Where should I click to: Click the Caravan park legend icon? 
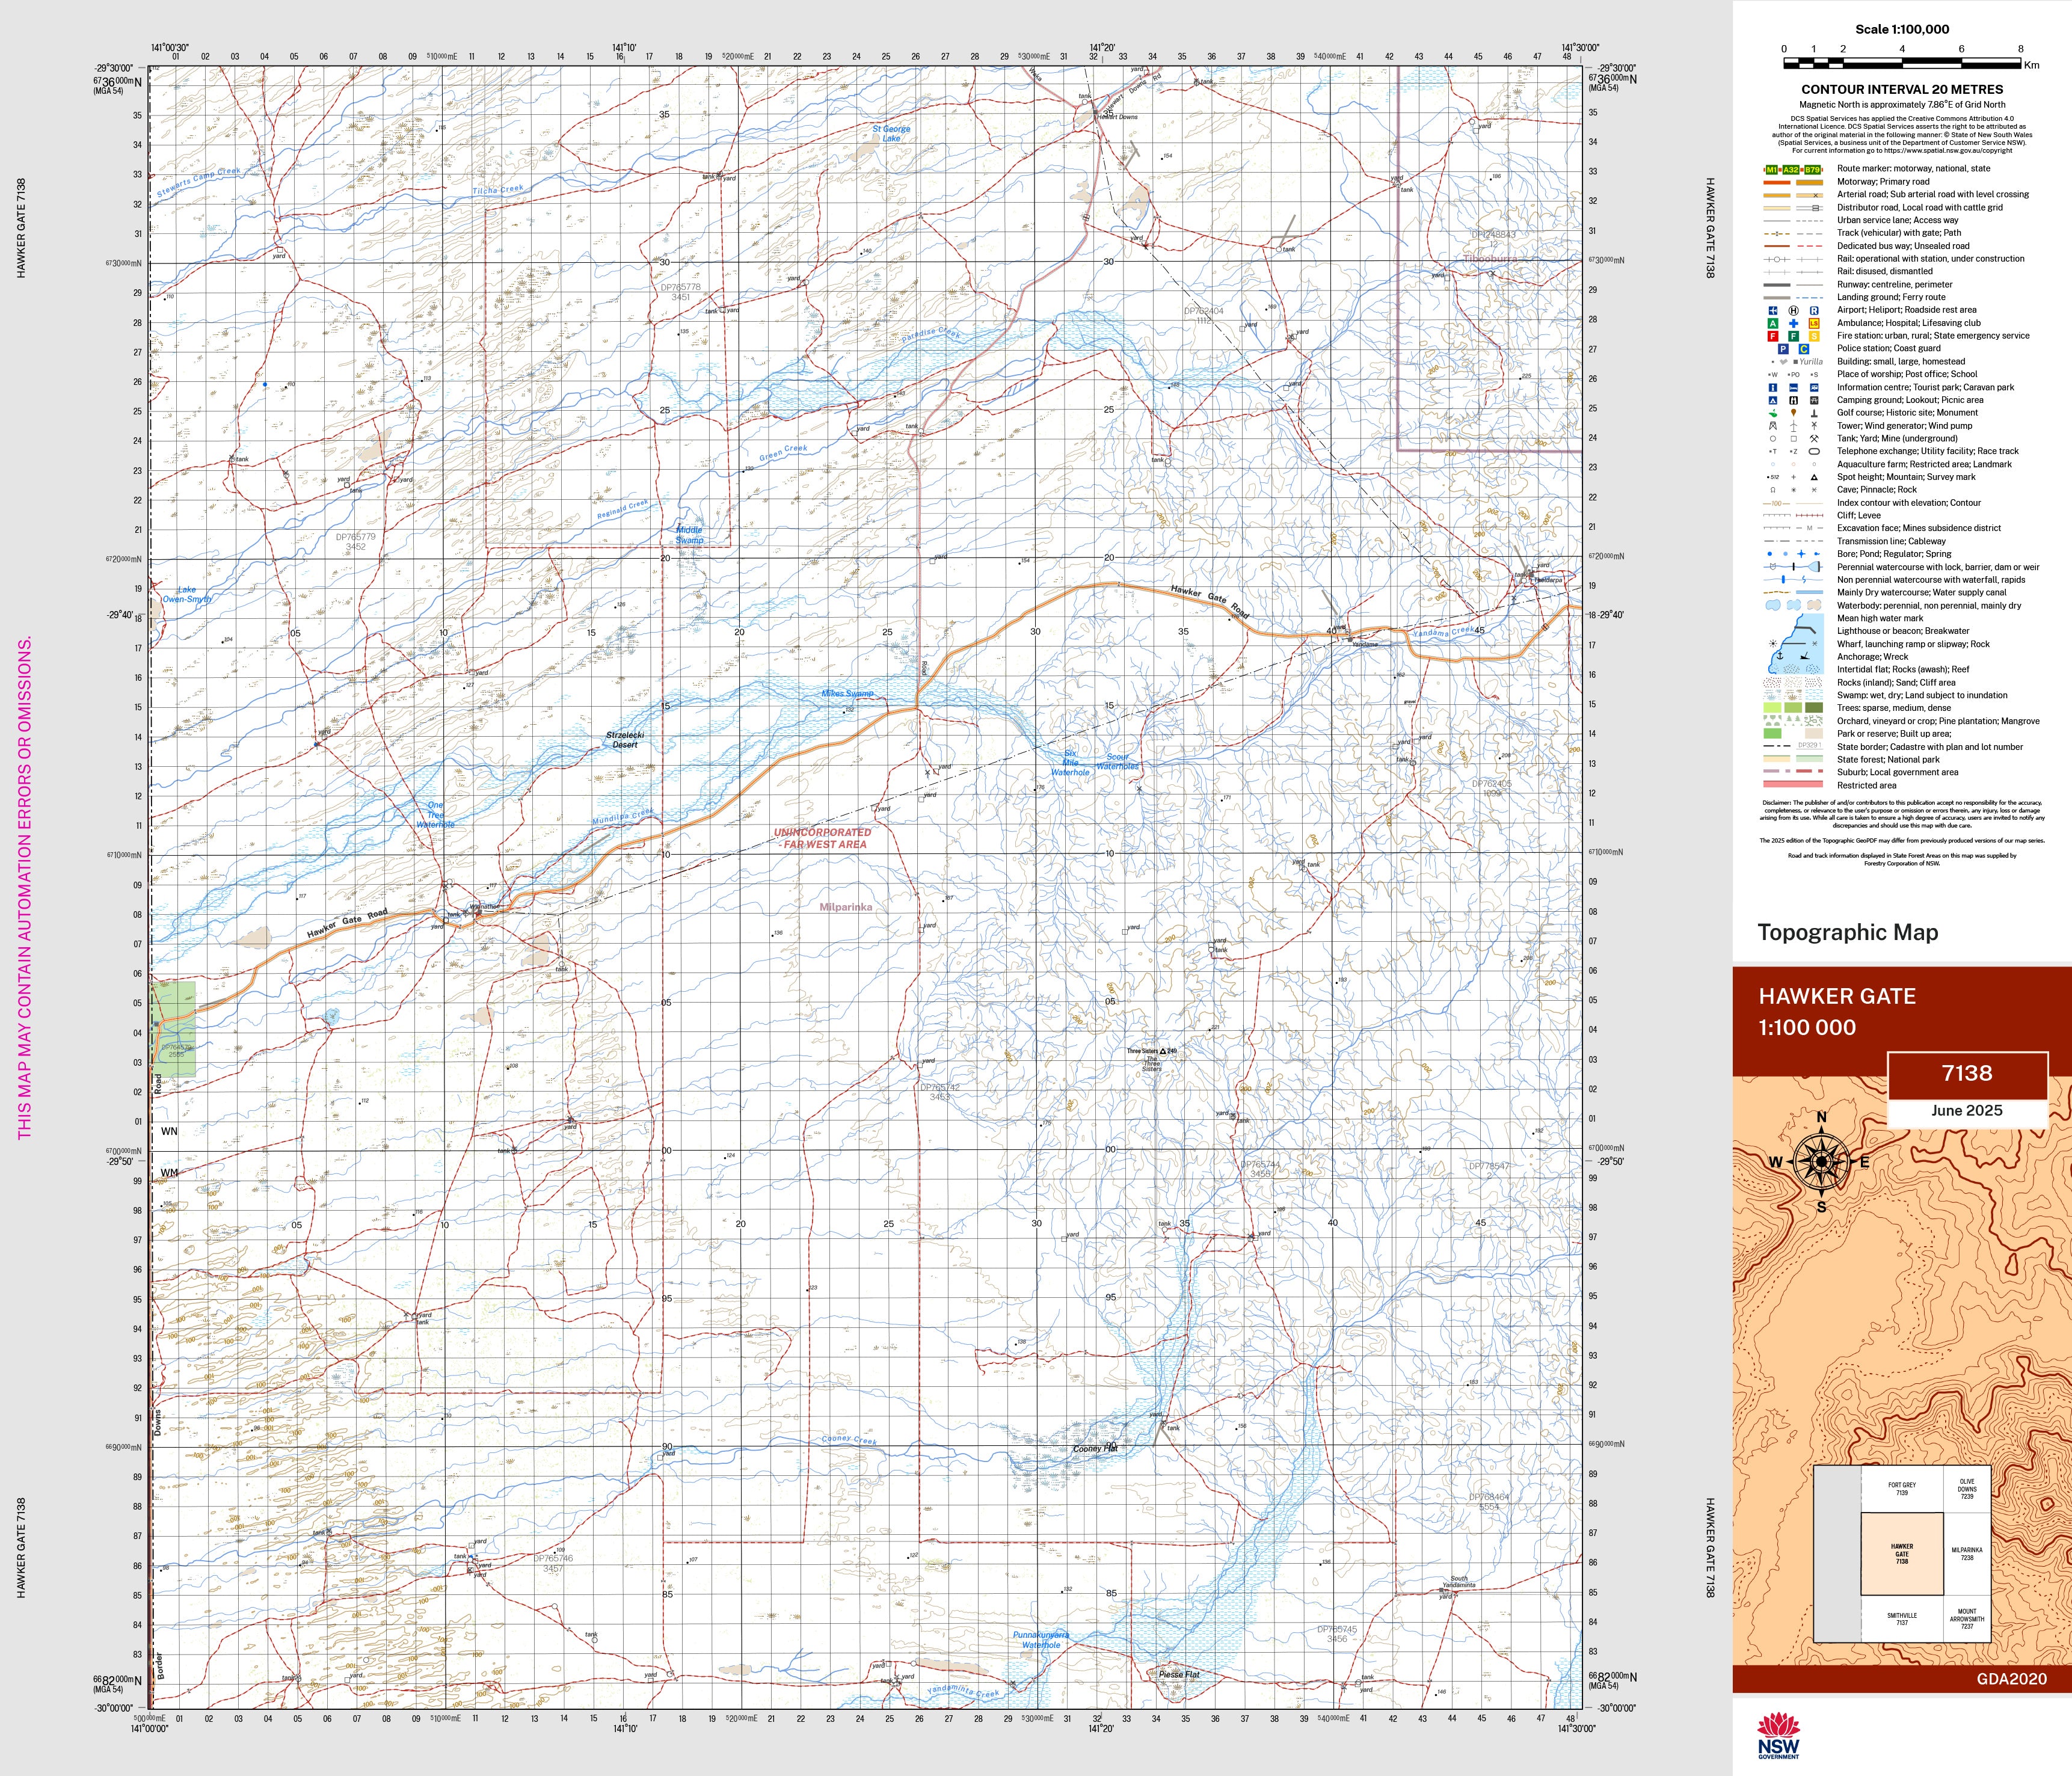pos(1814,387)
